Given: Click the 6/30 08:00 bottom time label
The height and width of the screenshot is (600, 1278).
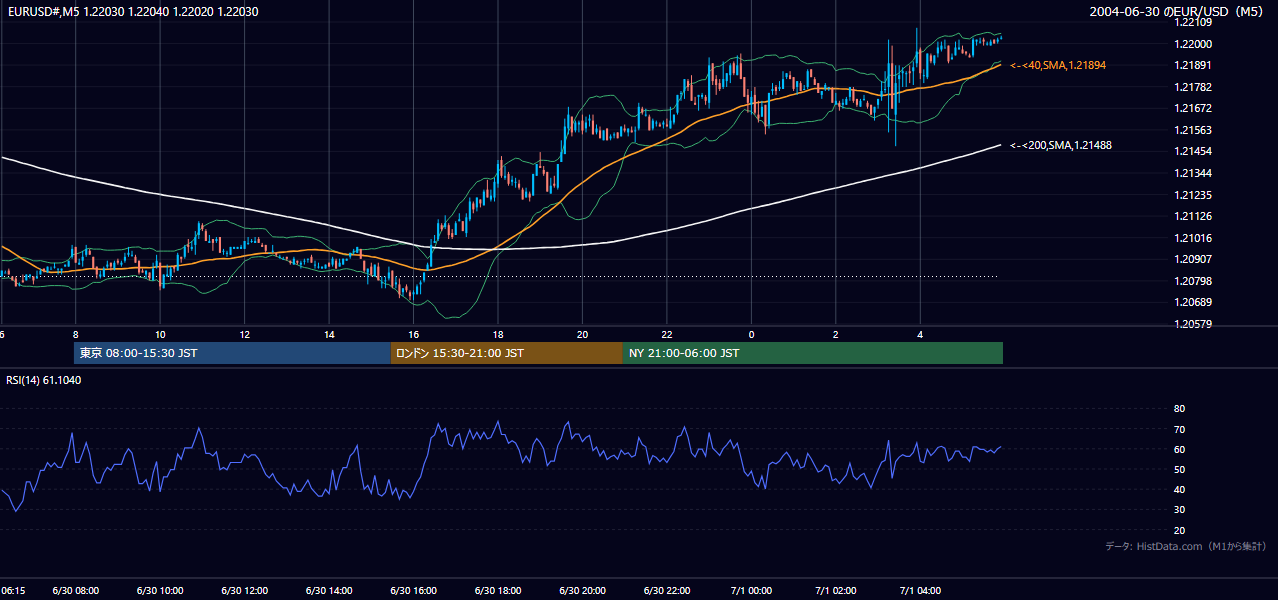Looking at the screenshot, I should [x=75, y=591].
